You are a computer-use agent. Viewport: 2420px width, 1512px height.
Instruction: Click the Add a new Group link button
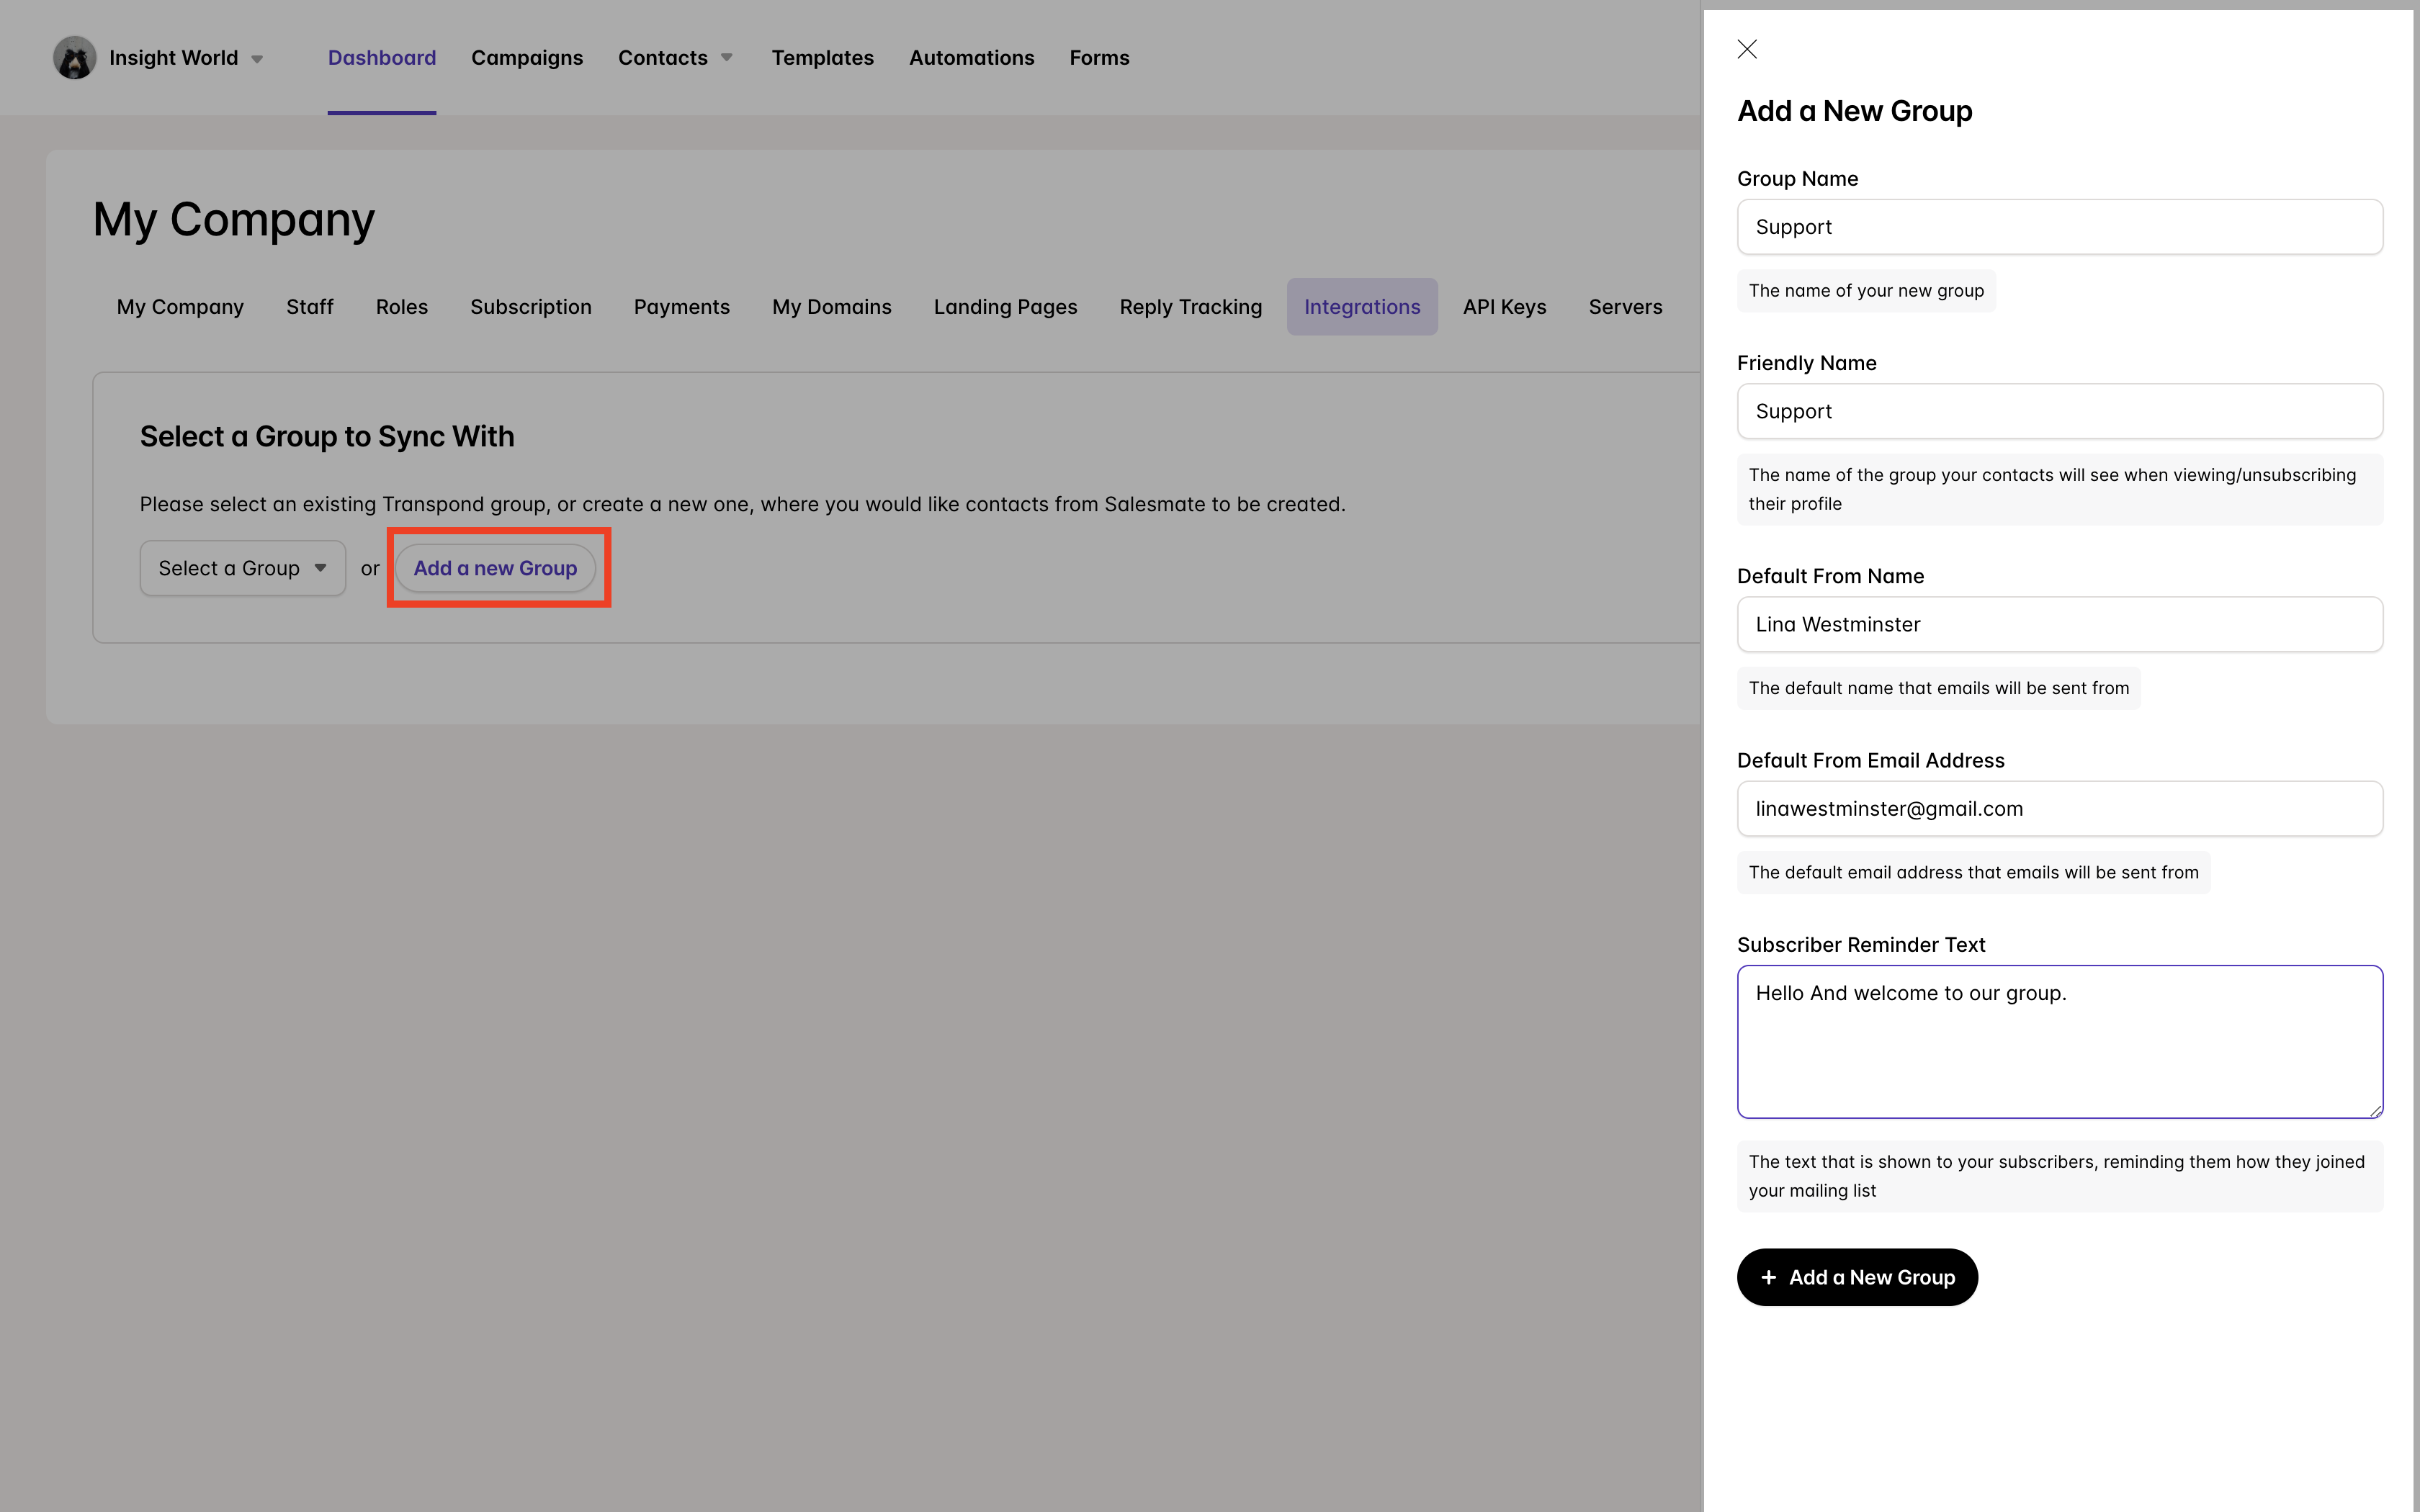pos(496,568)
